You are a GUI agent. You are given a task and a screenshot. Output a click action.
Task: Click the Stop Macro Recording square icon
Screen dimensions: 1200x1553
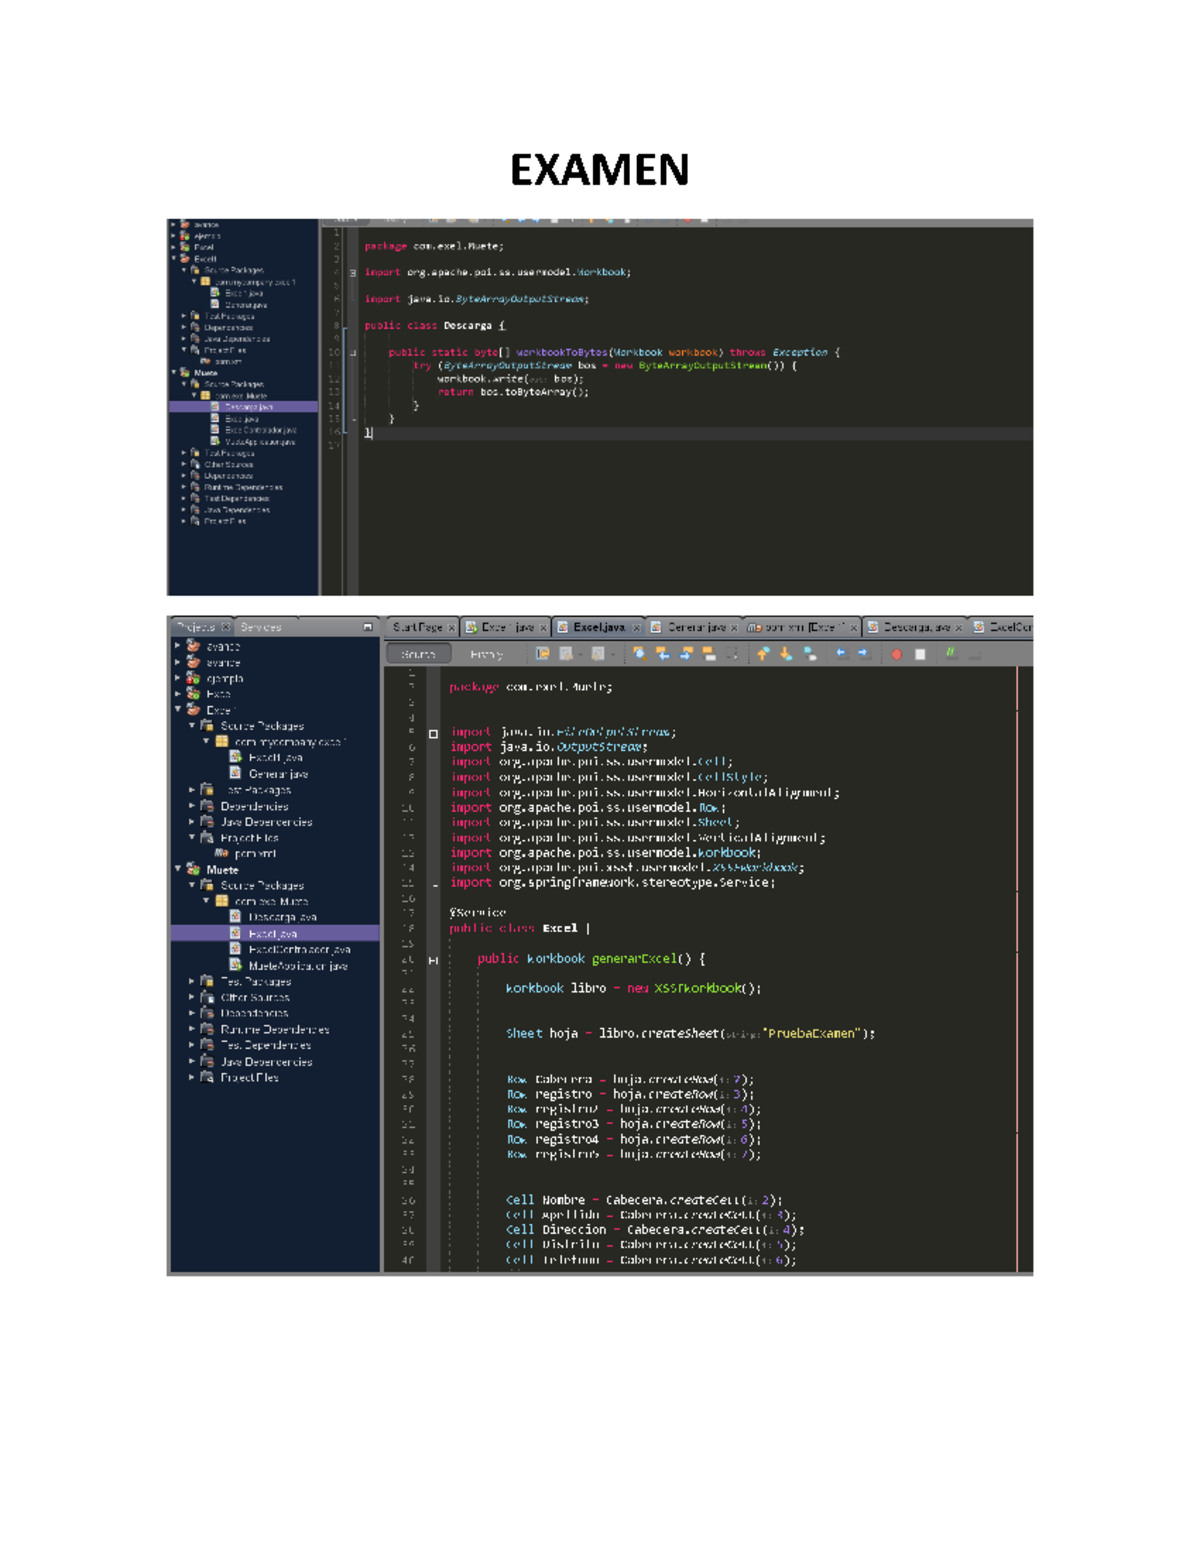click(920, 654)
